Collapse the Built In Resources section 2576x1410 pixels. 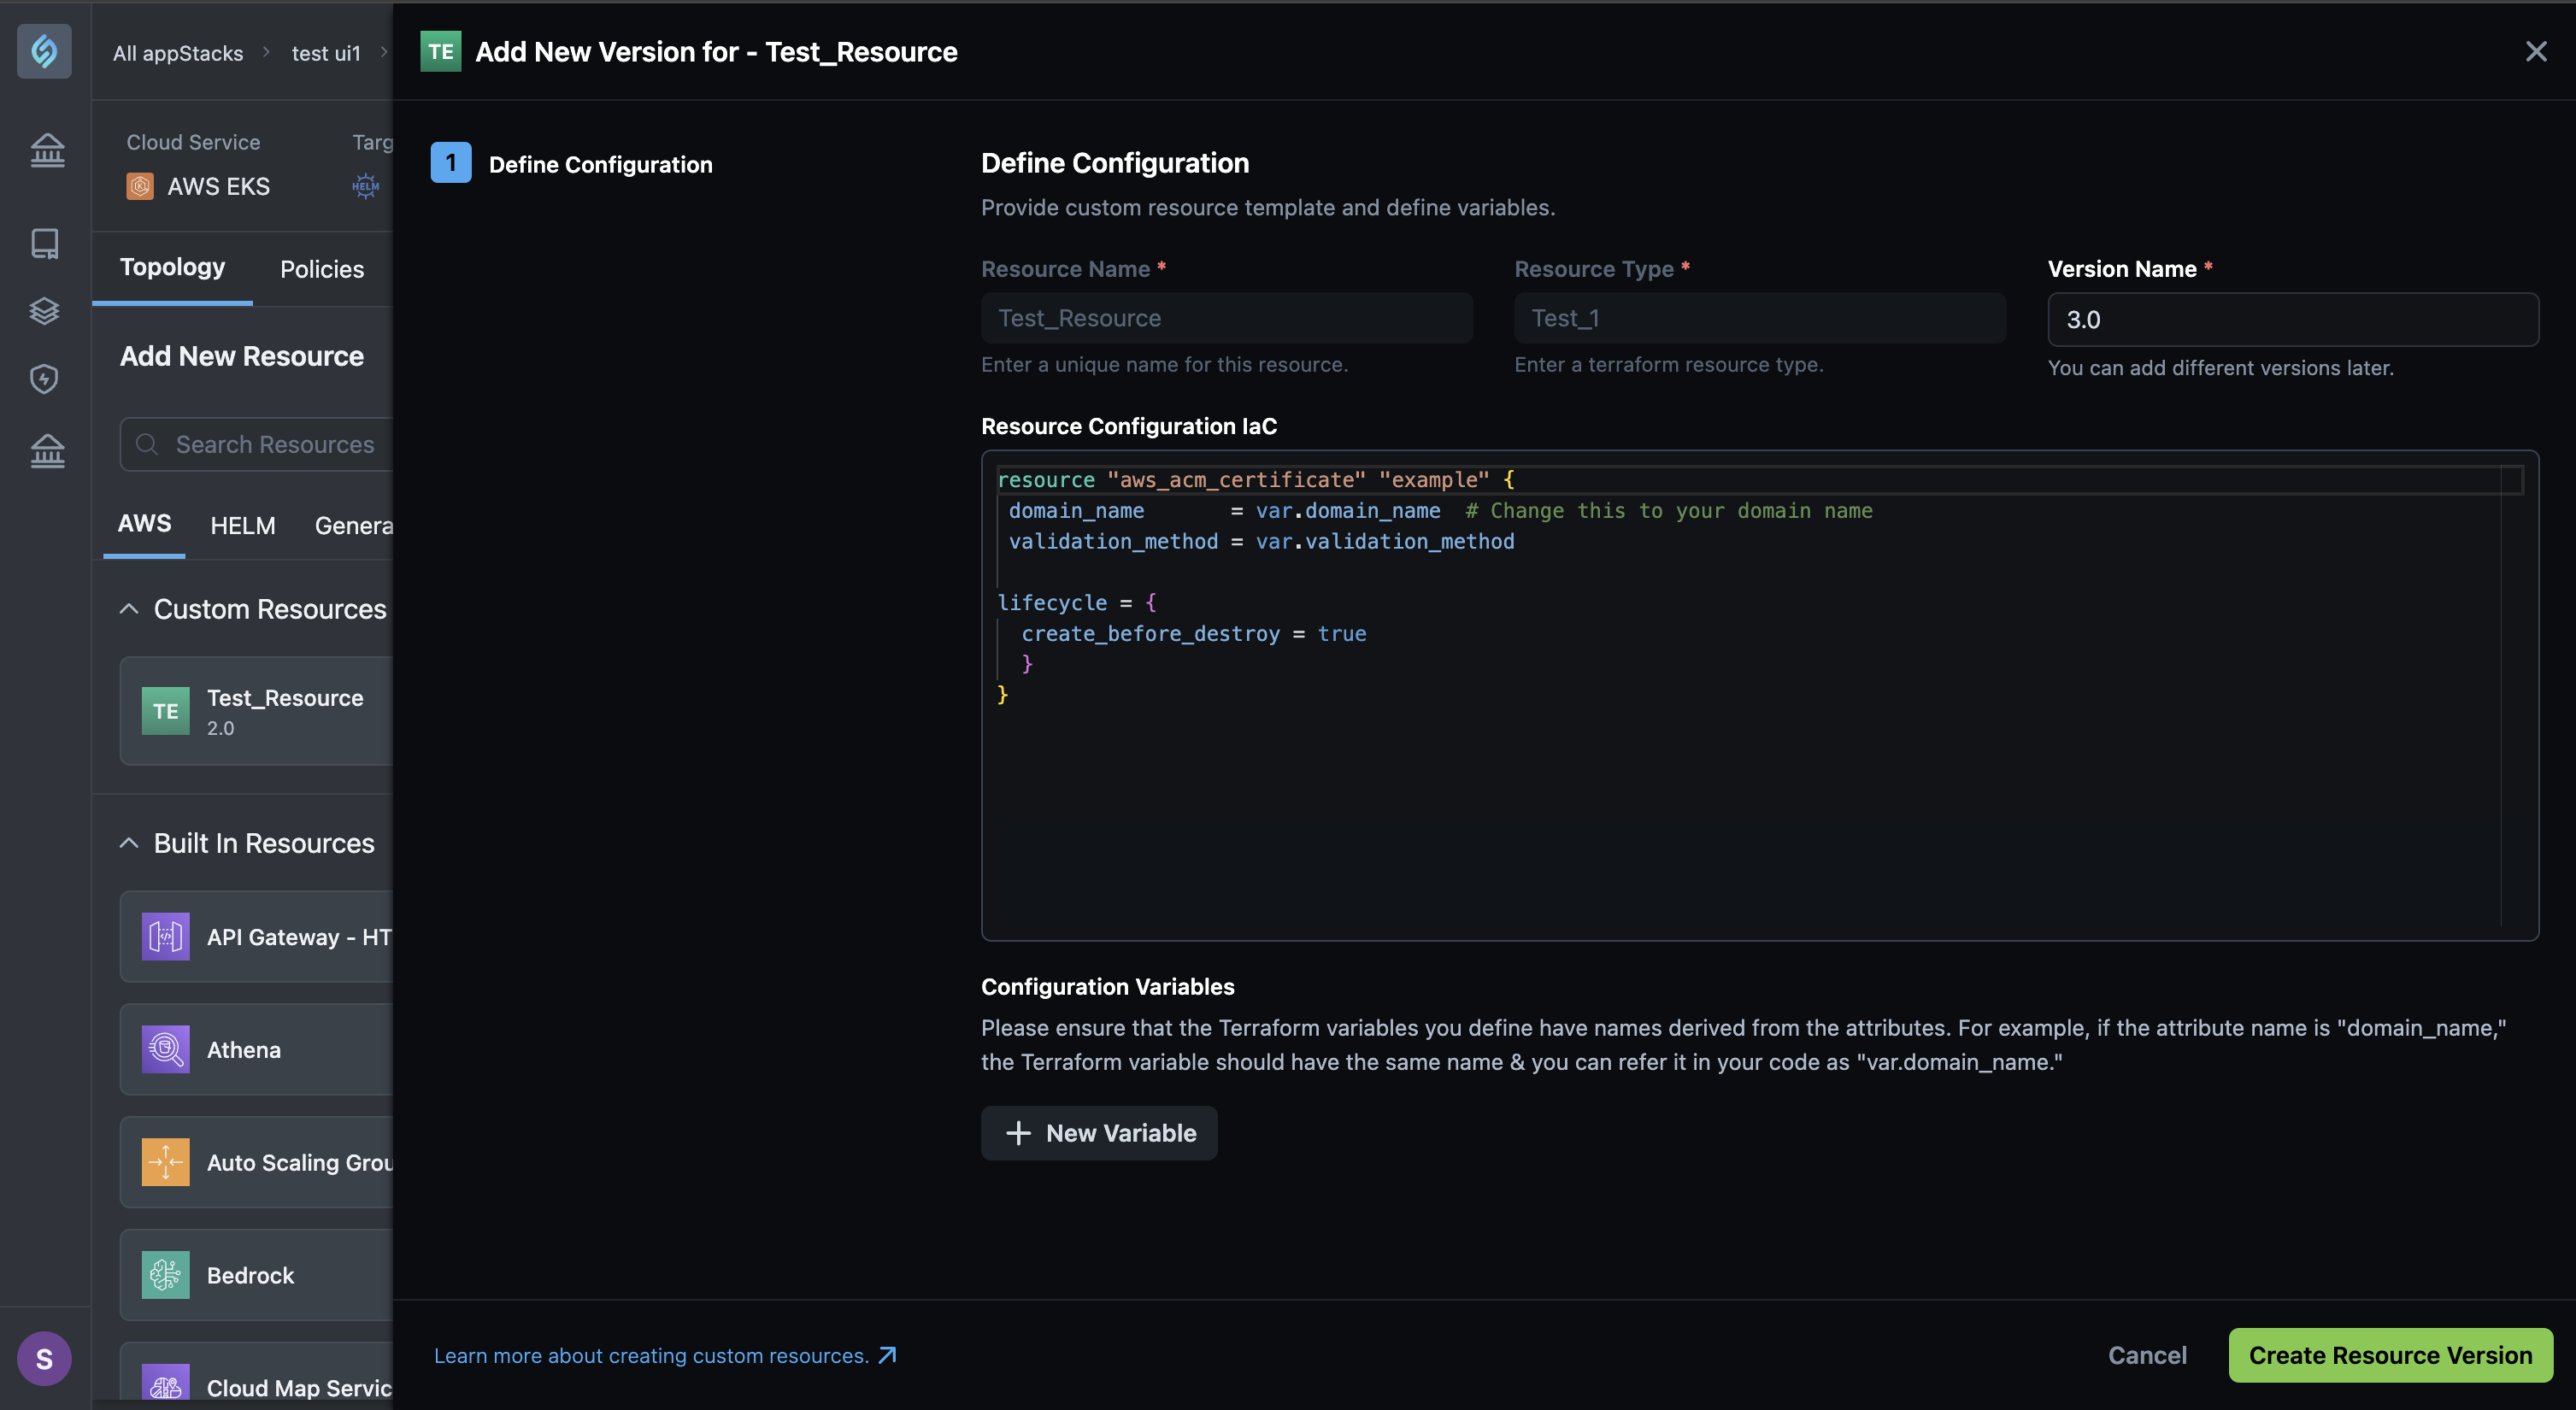click(x=128, y=843)
